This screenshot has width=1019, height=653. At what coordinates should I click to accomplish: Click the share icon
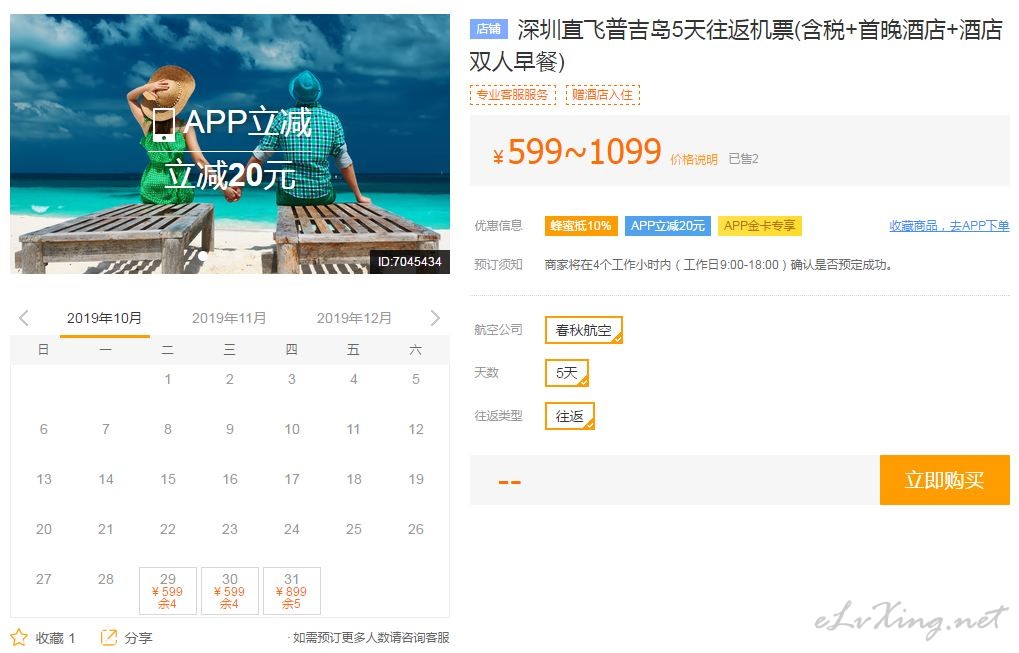[109, 637]
